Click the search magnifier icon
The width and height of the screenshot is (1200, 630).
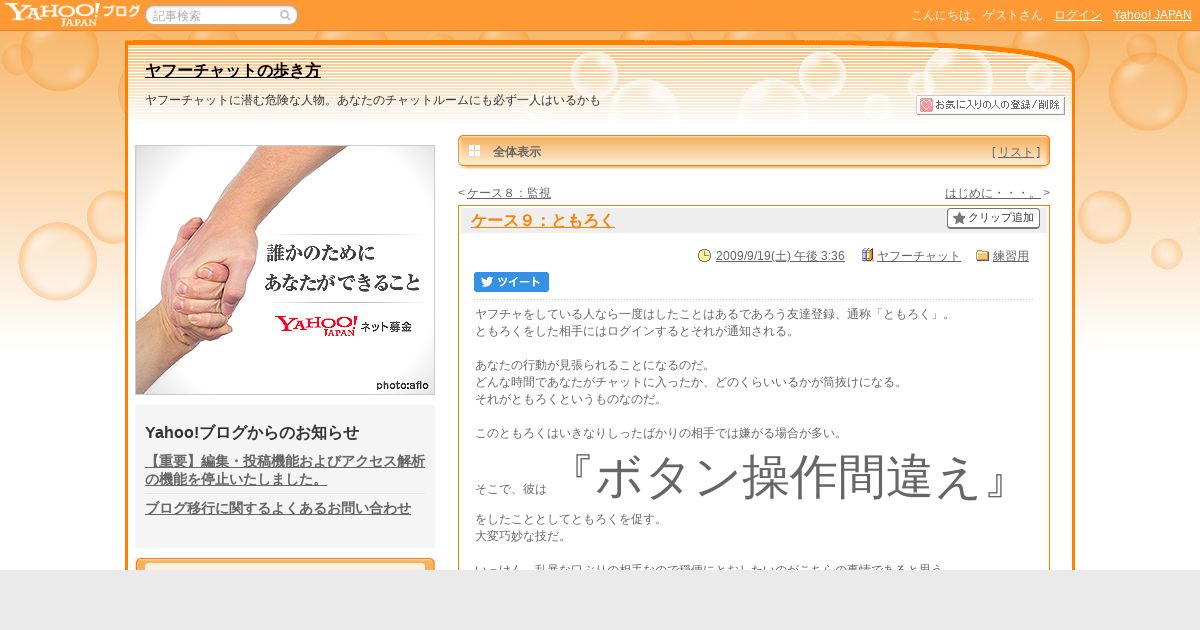point(285,16)
